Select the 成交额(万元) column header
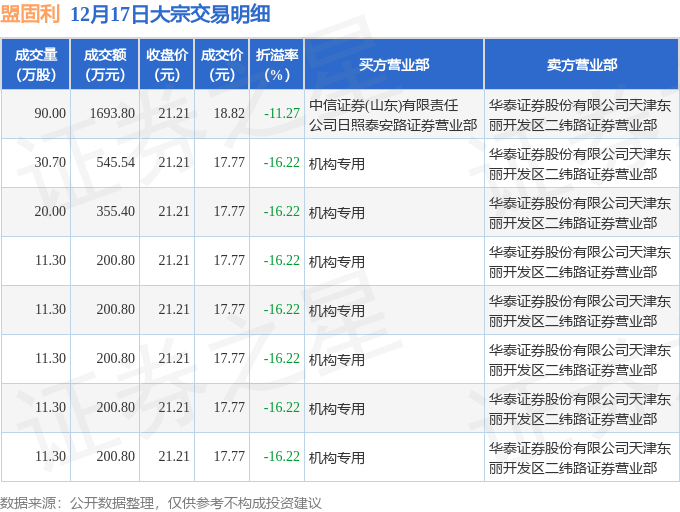 coord(105,64)
